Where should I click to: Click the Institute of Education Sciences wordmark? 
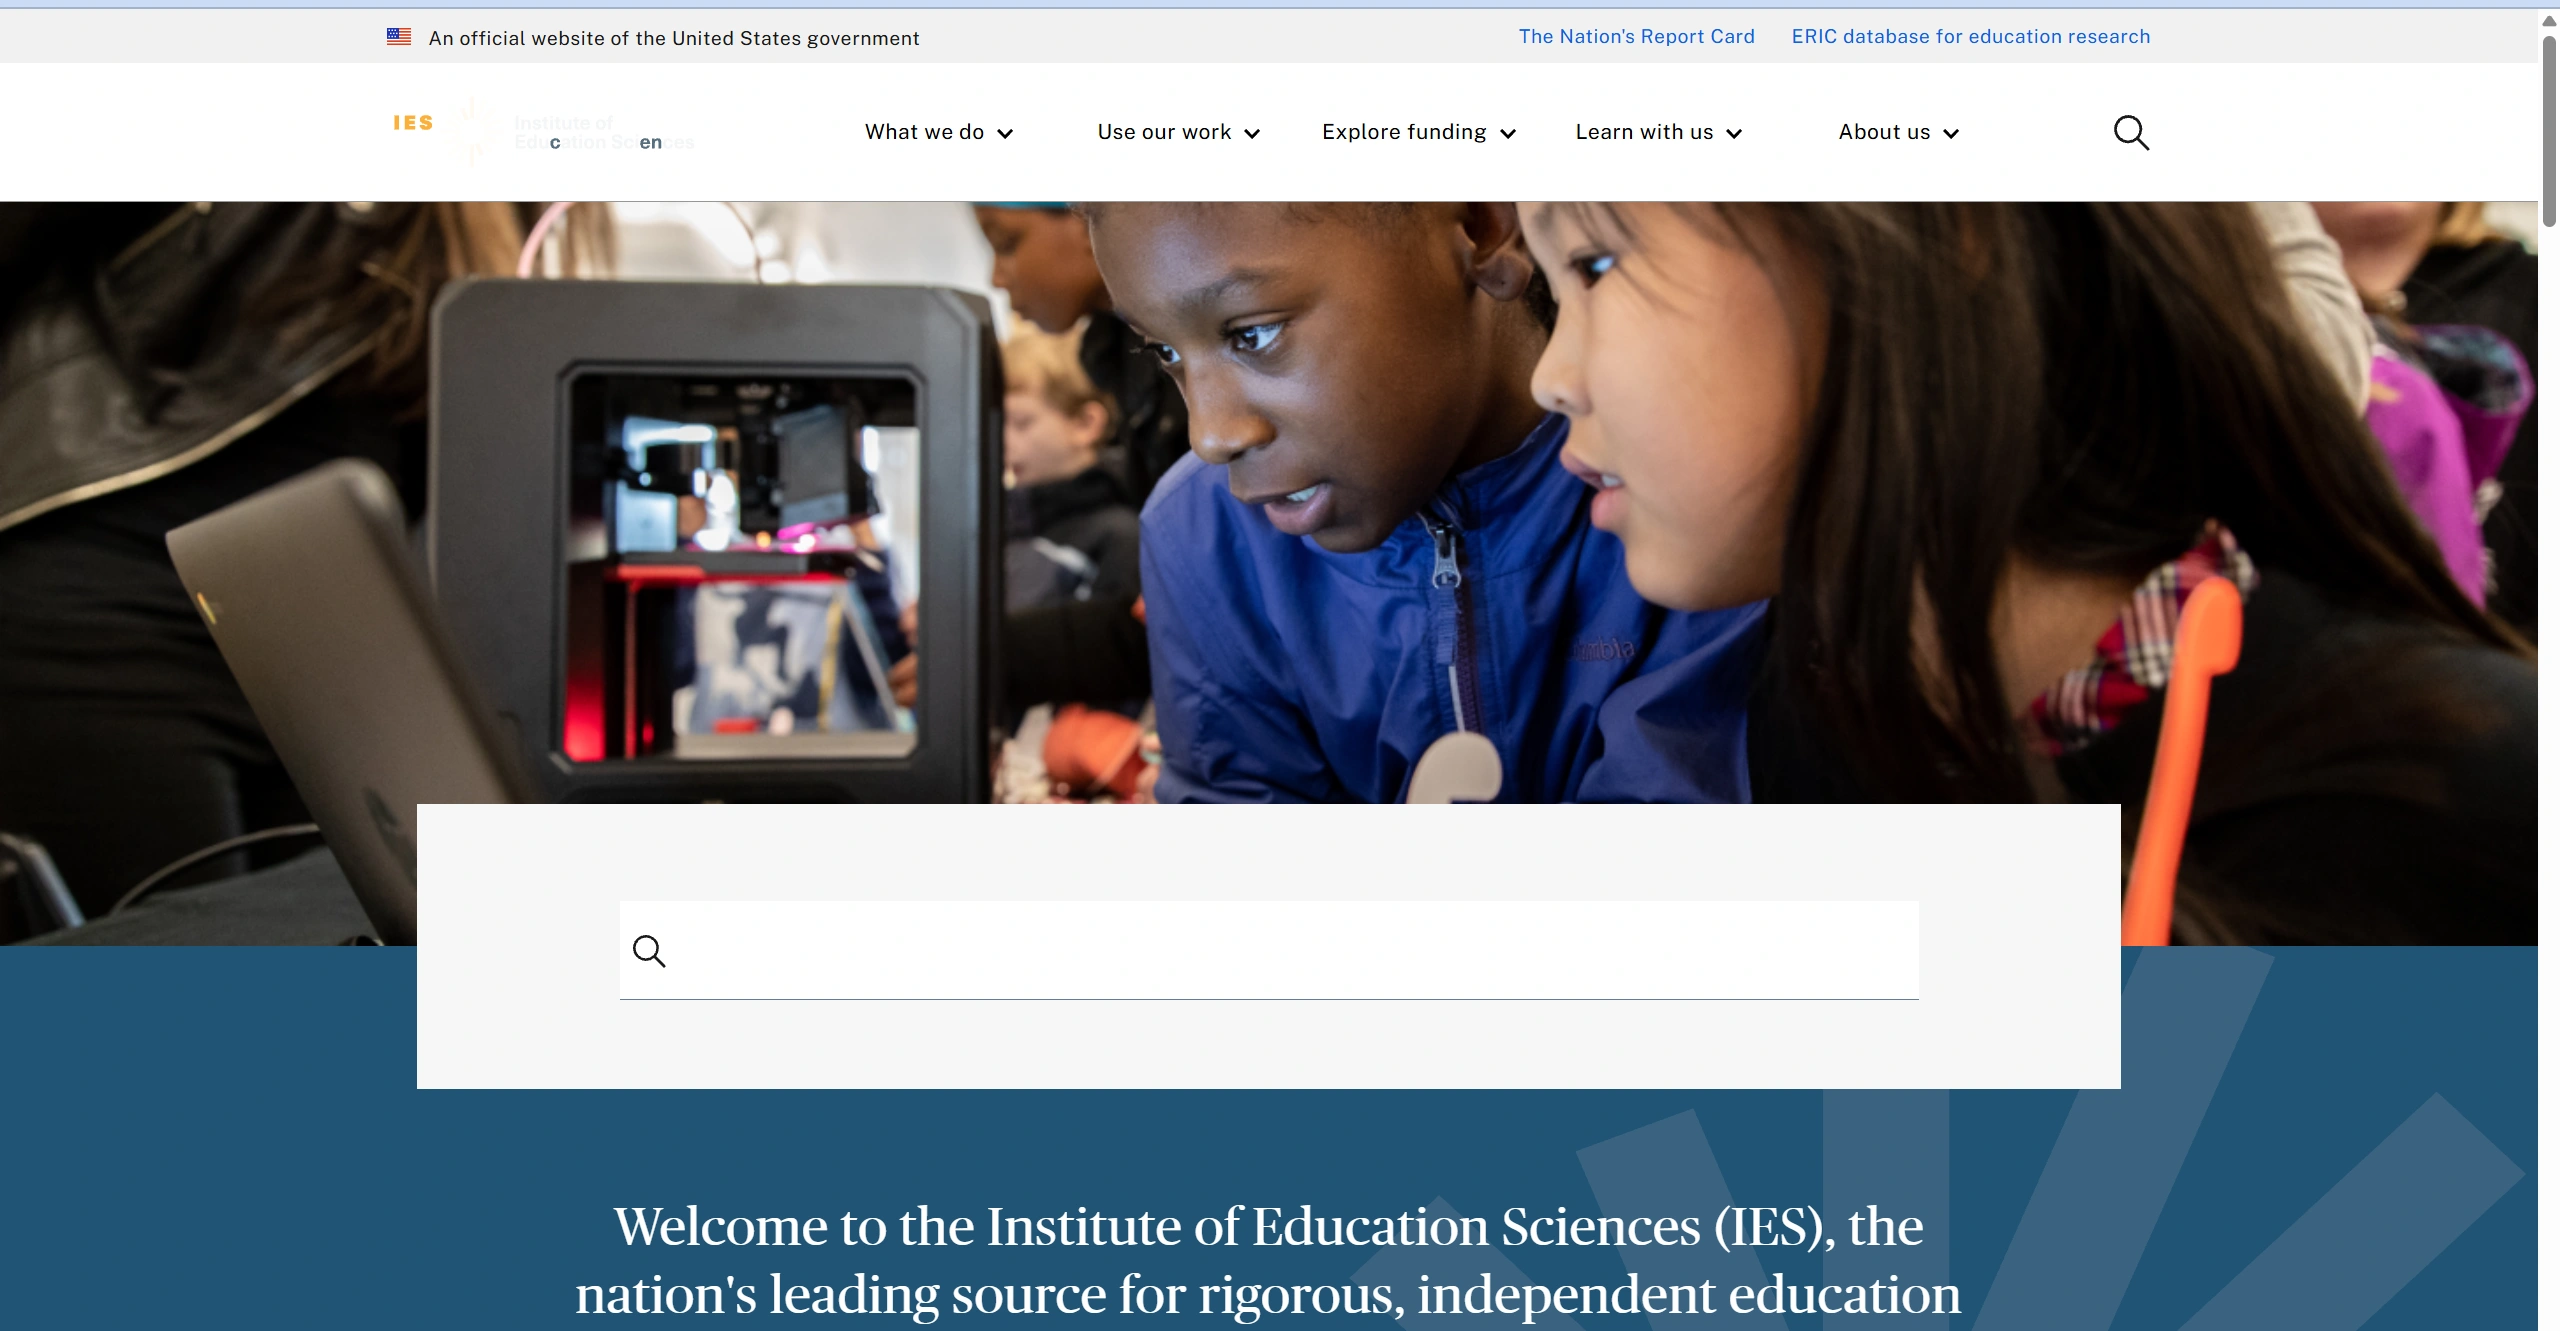click(x=603, y=132)
